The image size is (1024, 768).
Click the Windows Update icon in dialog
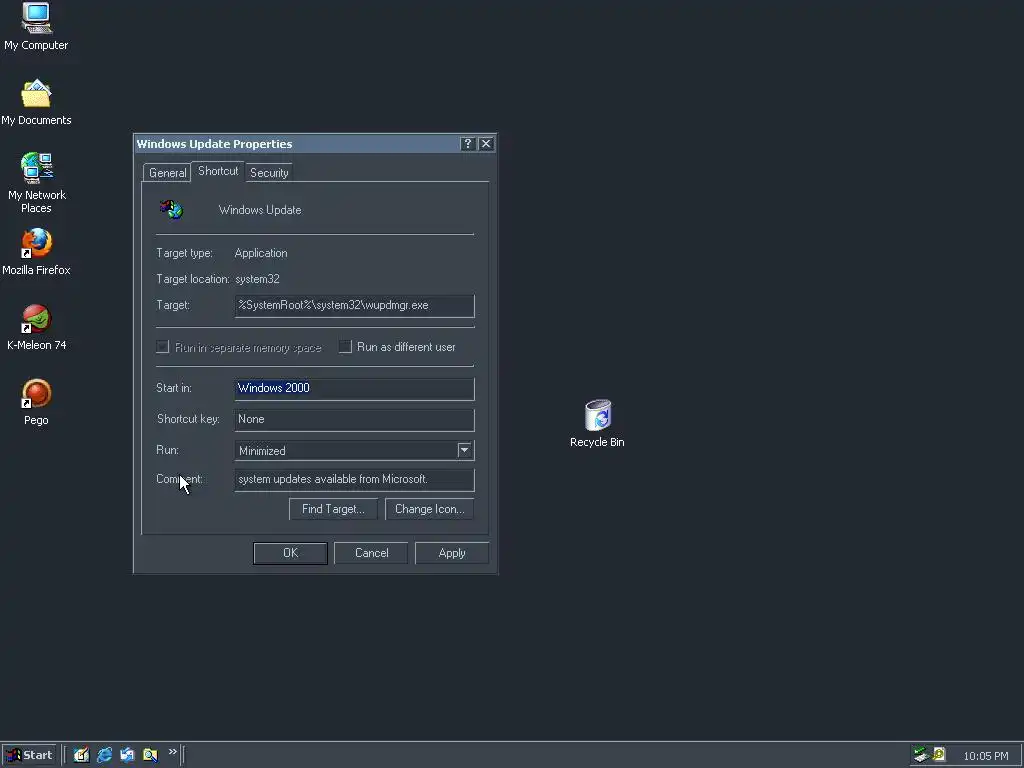172,210
